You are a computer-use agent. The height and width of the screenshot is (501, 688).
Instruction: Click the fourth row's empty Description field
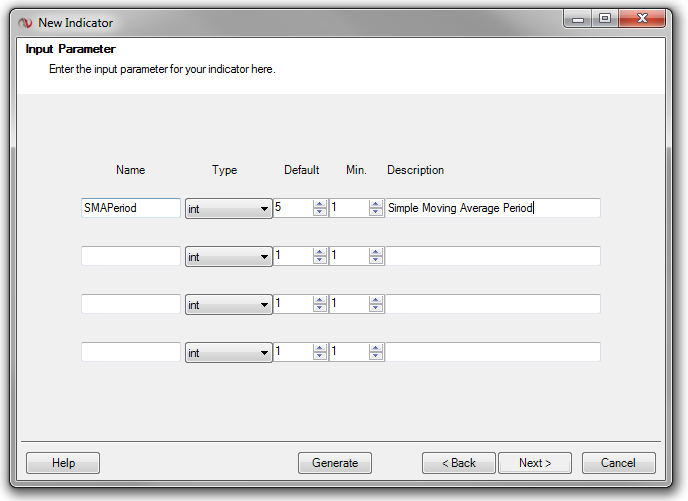click(493, 352)
